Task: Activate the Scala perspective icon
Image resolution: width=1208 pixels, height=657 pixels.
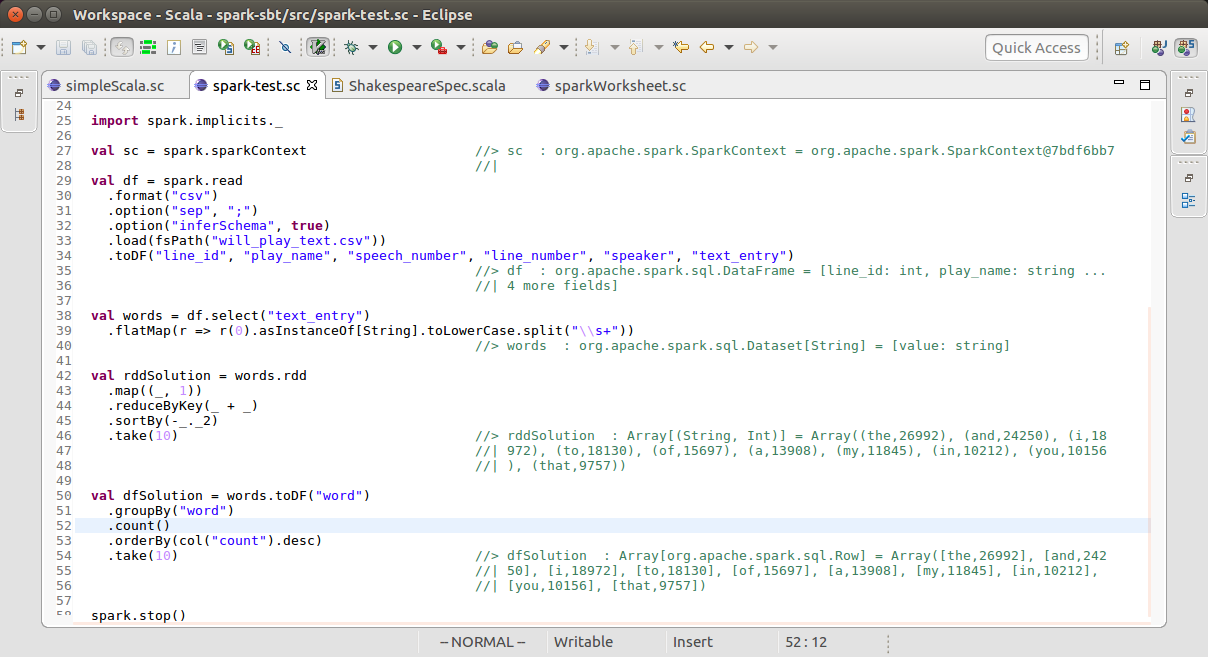Action: pyautogui.click(x=1186, y=47)
